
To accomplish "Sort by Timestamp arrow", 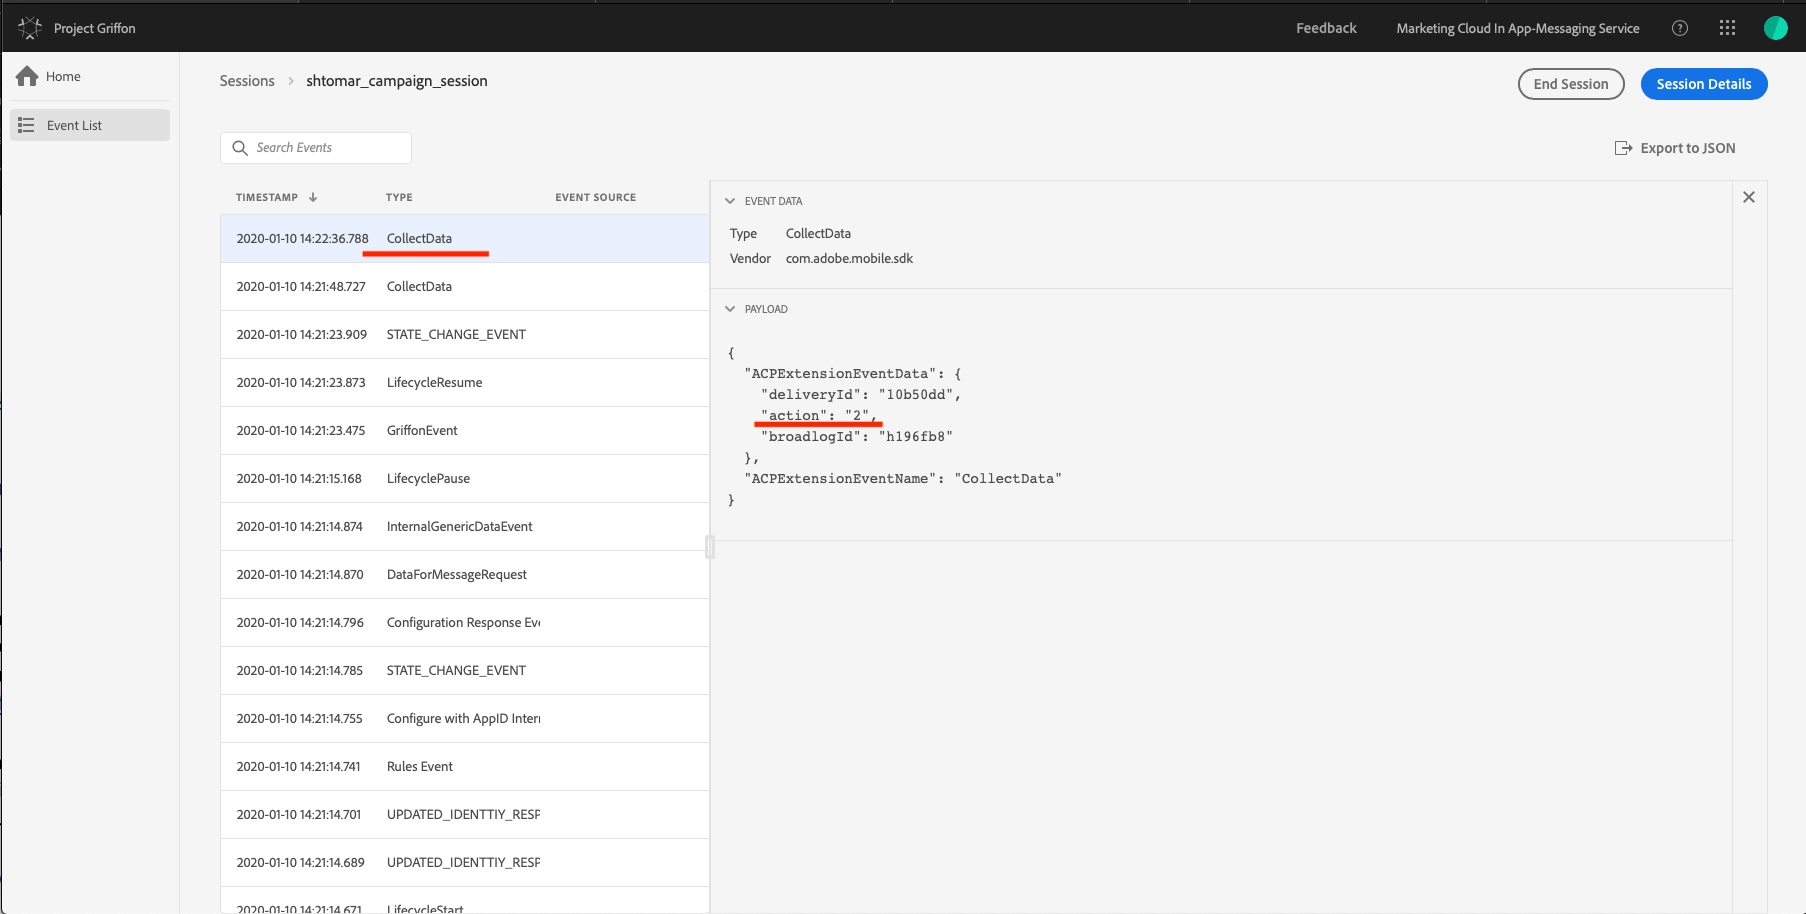I will (x=313, y=197).
